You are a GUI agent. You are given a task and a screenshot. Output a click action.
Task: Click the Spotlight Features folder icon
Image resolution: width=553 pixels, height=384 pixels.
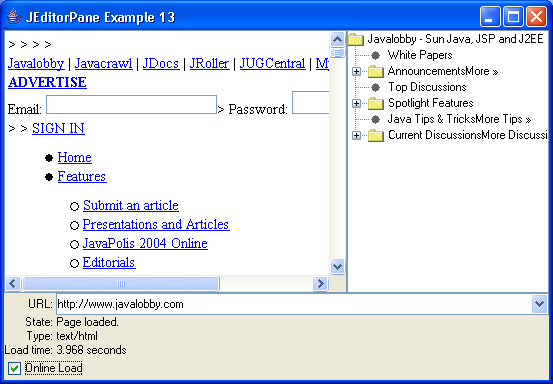[376, 103]
